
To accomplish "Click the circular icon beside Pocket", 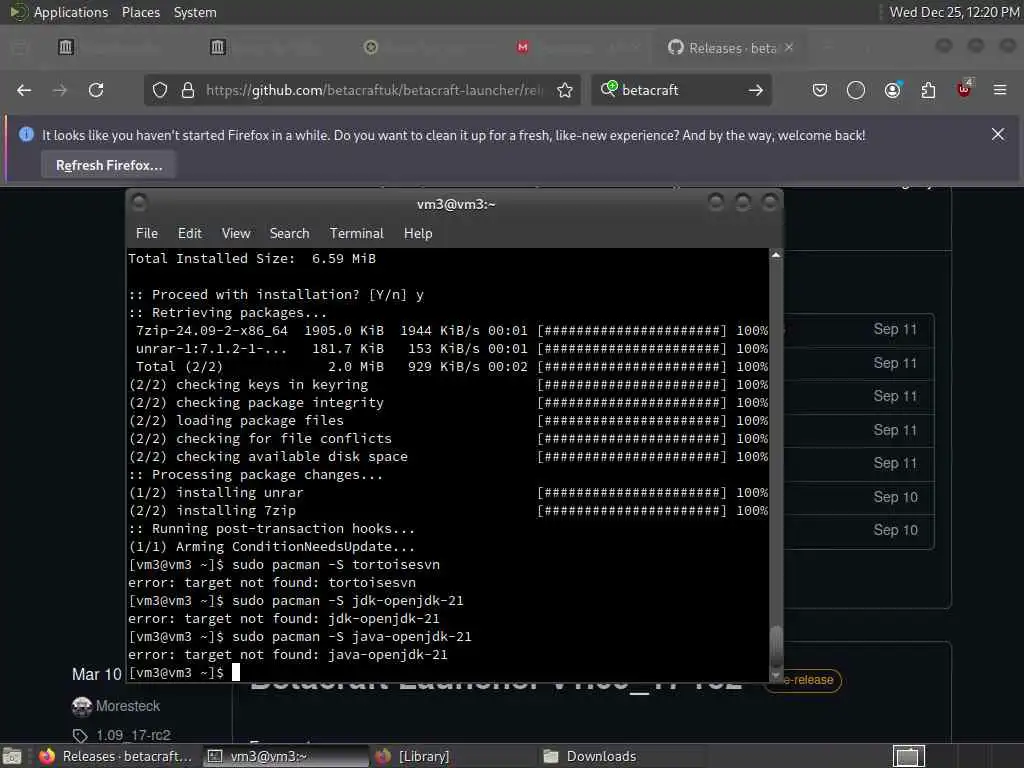I will point(856,90).
